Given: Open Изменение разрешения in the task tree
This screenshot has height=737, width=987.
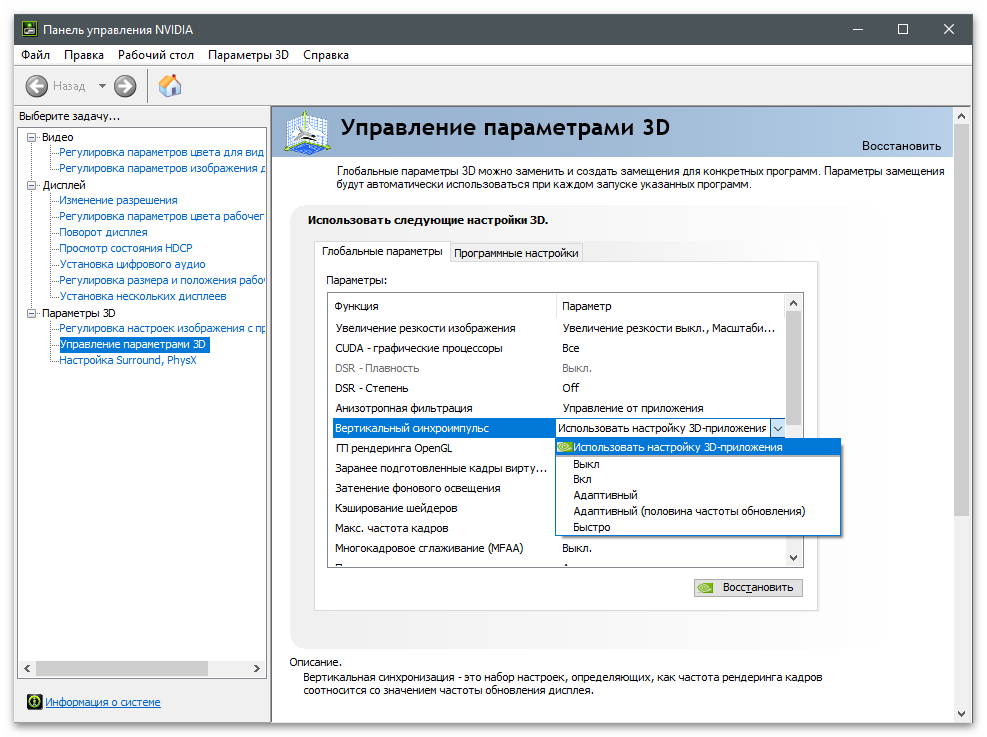Looking at the screenshot, I should coord(118,200).
